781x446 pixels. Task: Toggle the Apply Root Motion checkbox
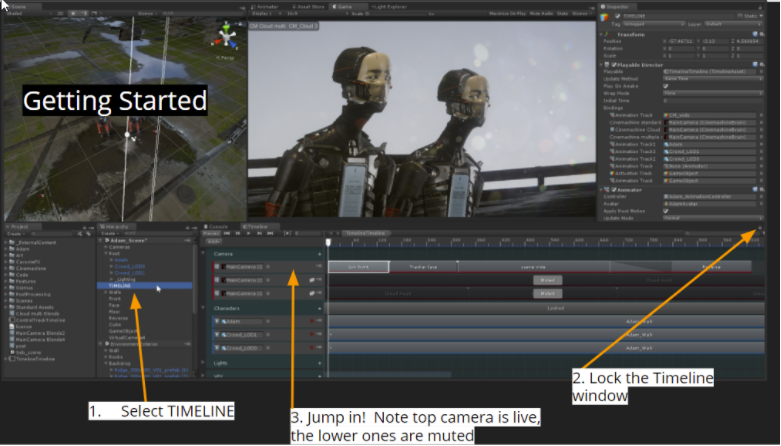tap(666, 210)
